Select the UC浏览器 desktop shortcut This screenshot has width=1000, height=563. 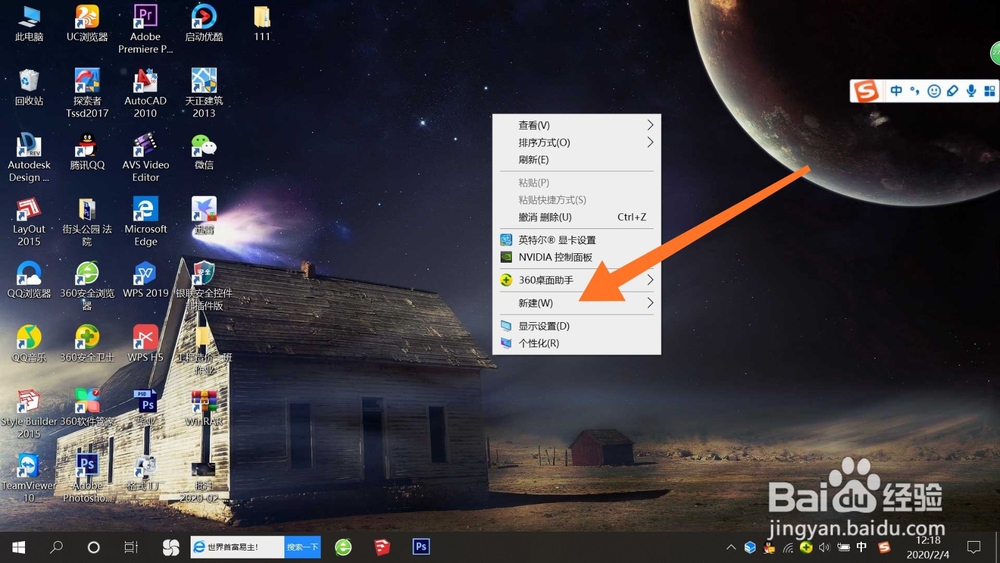(x=87, y=23)
